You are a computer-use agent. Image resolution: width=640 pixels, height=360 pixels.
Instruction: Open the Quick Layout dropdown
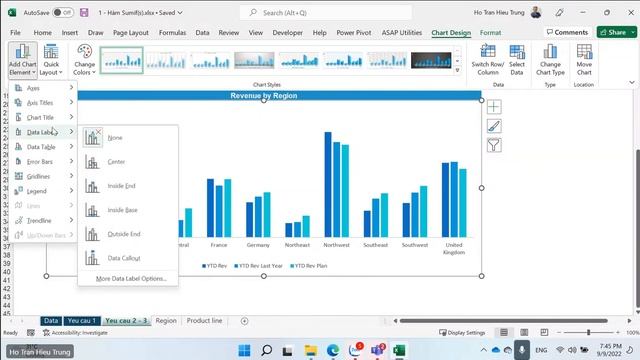pos(51,60)
